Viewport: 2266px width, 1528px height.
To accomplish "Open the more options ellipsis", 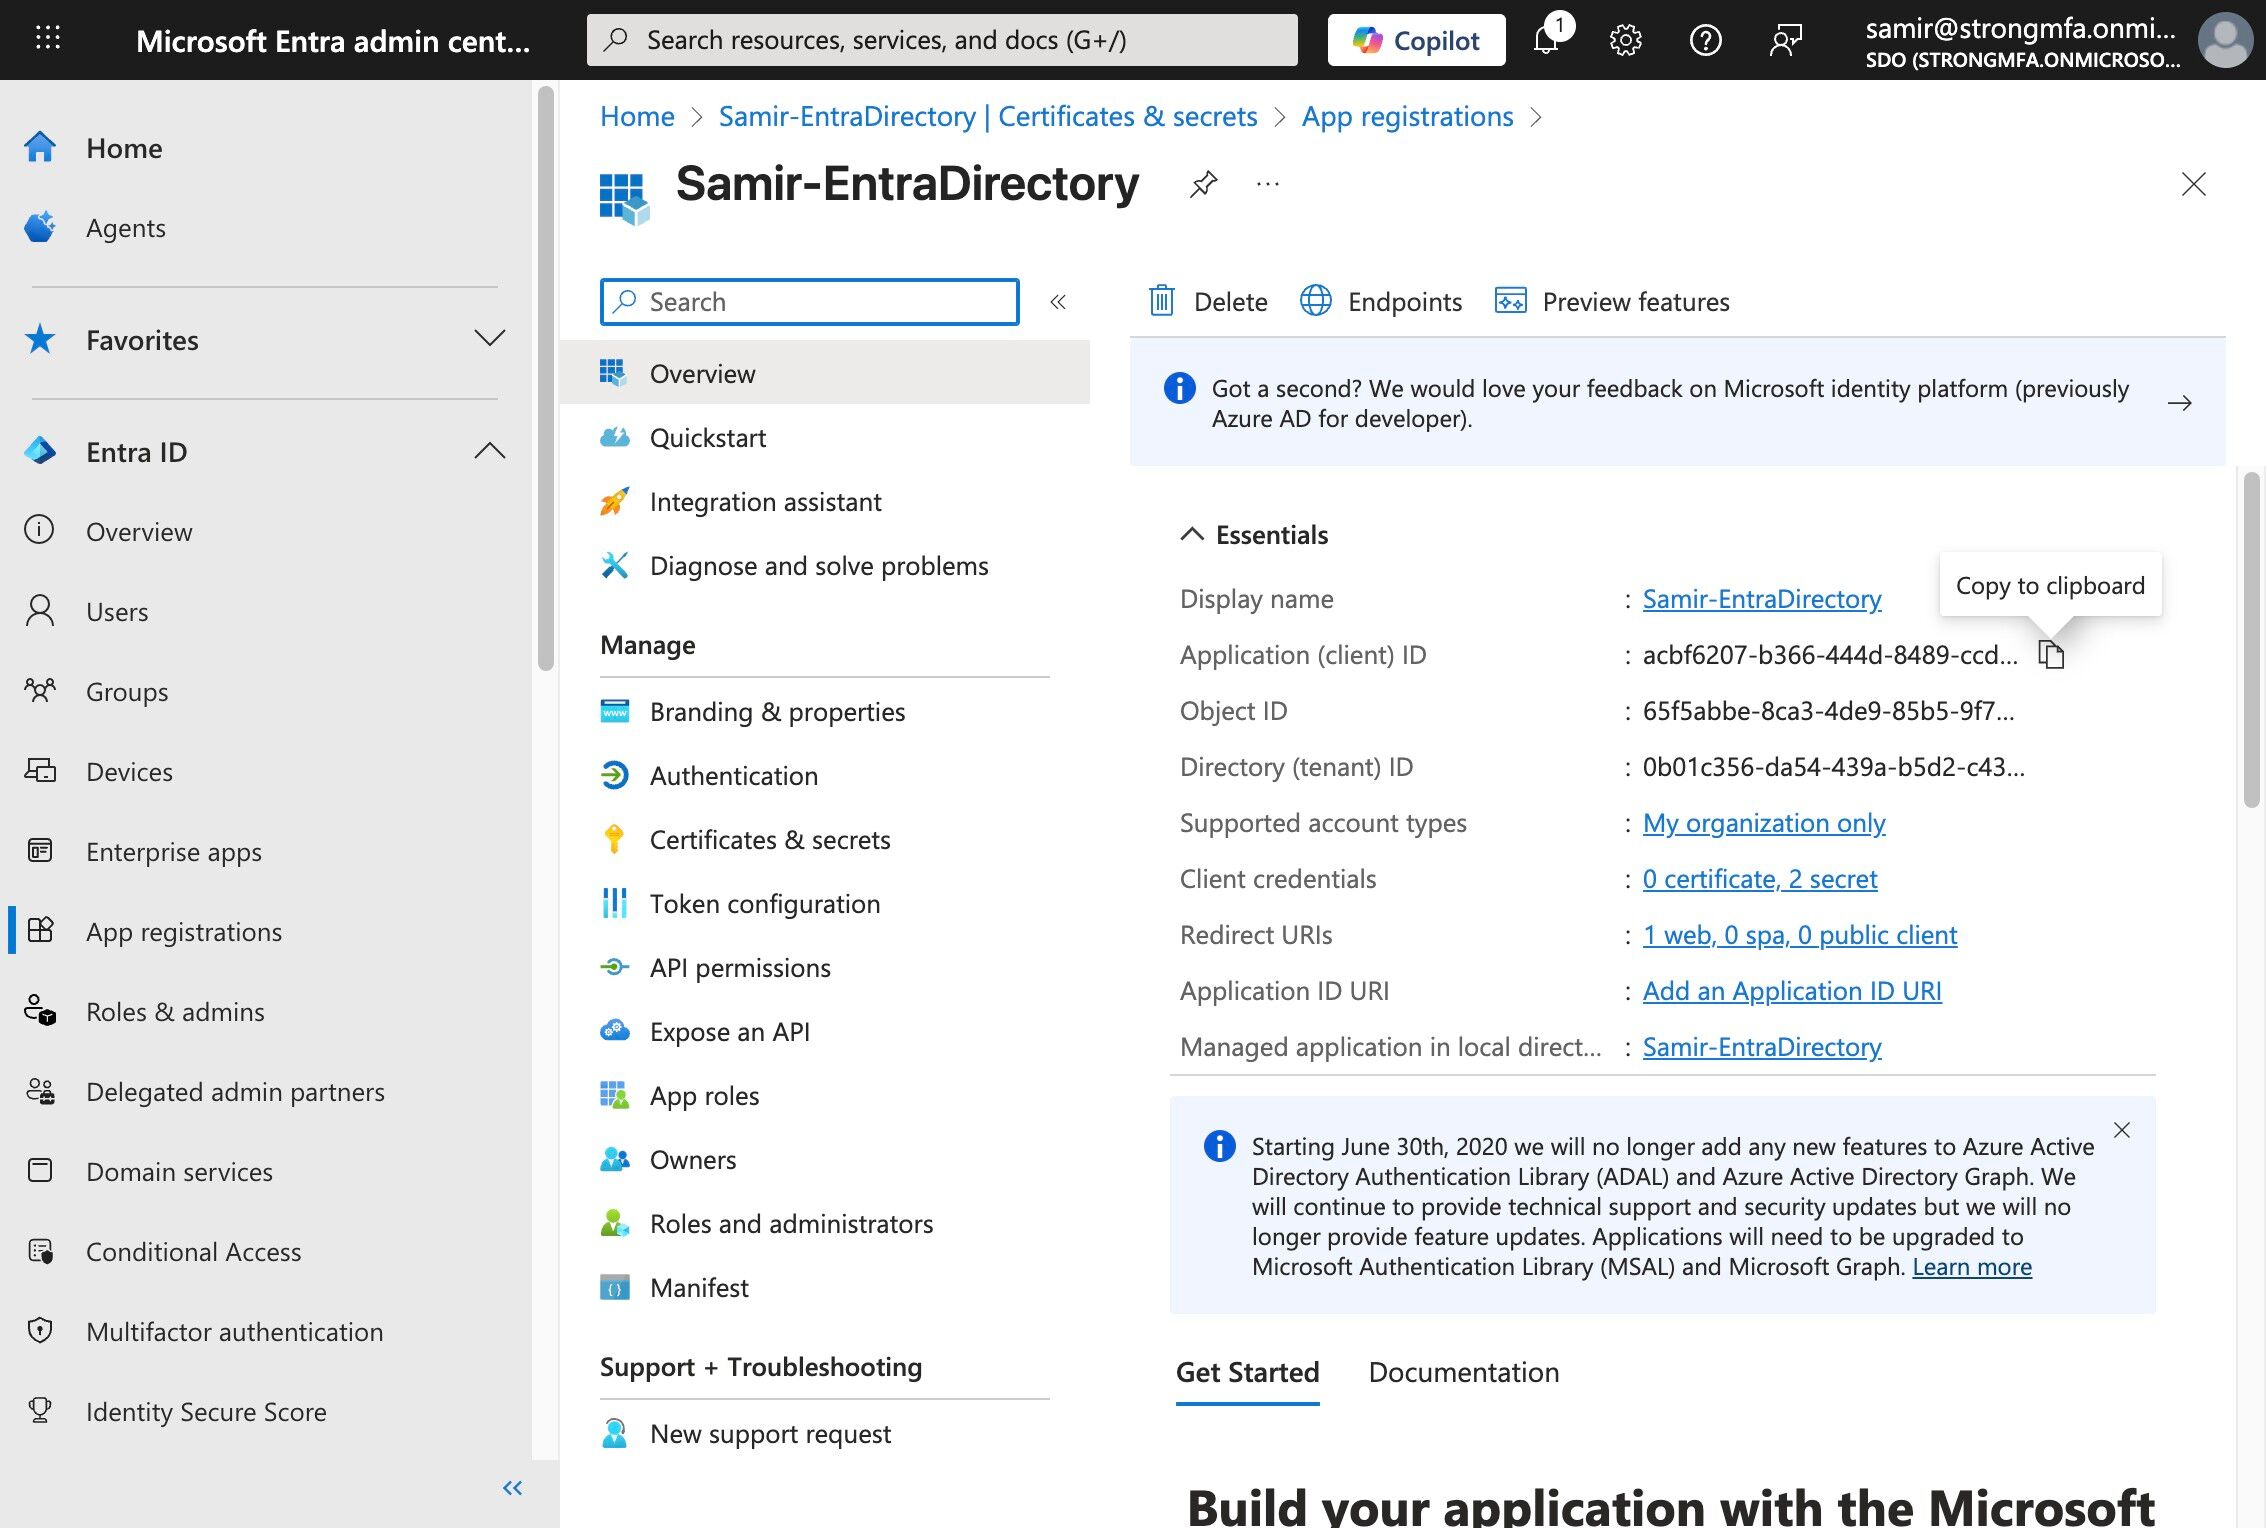I will (1267, 184).
